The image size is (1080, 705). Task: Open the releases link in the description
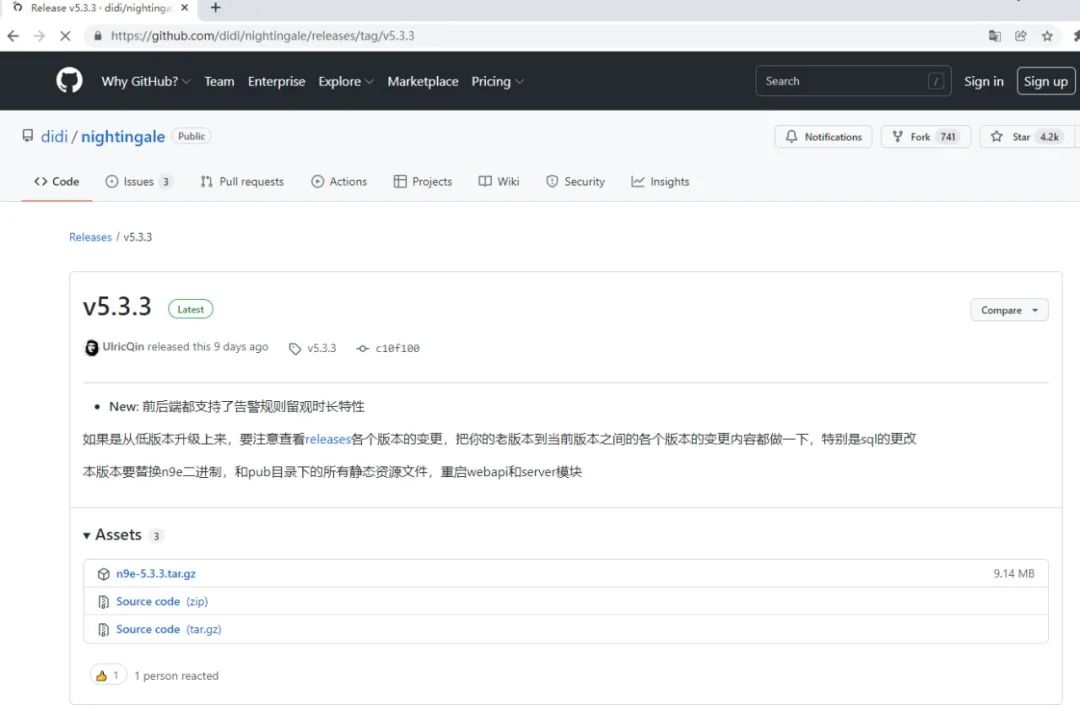[328, 438]
